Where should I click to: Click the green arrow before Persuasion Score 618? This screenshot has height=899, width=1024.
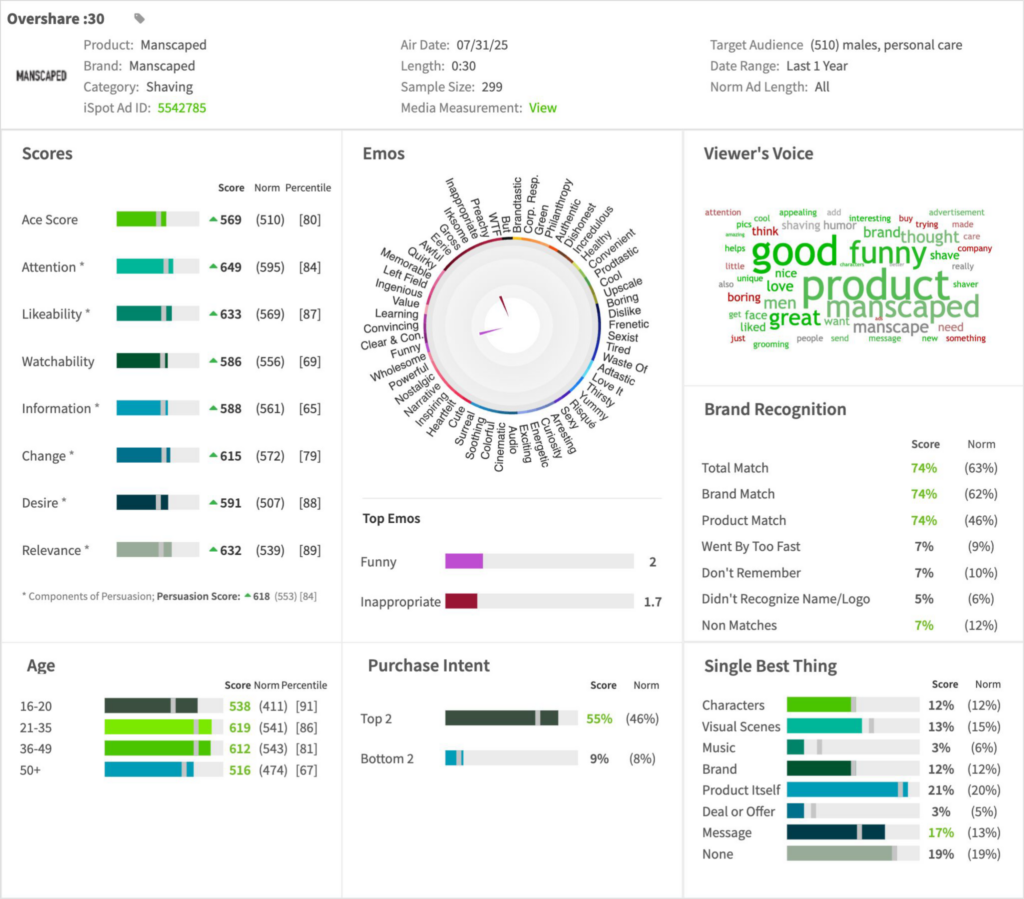tap(247, 596)
